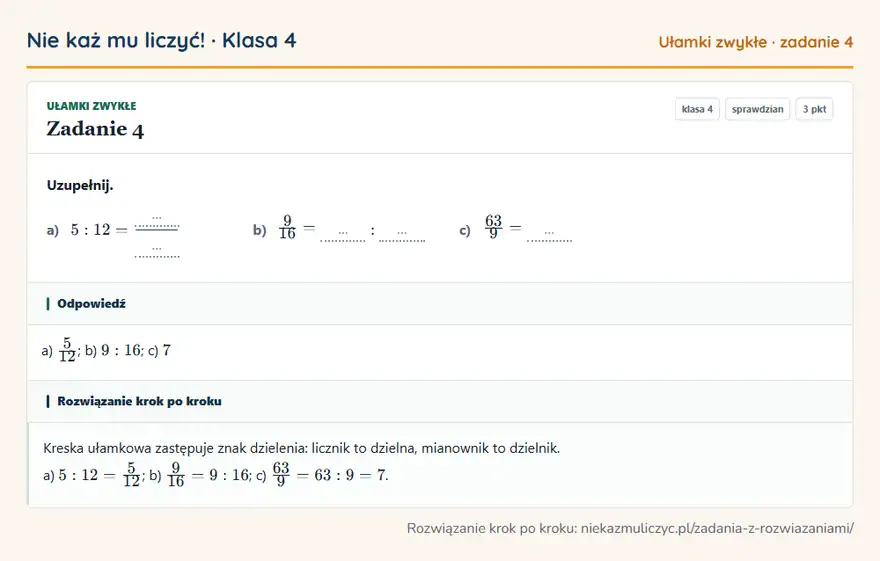Click the answer fraction 5/12 under Odpowiedź

pos(67,350)
